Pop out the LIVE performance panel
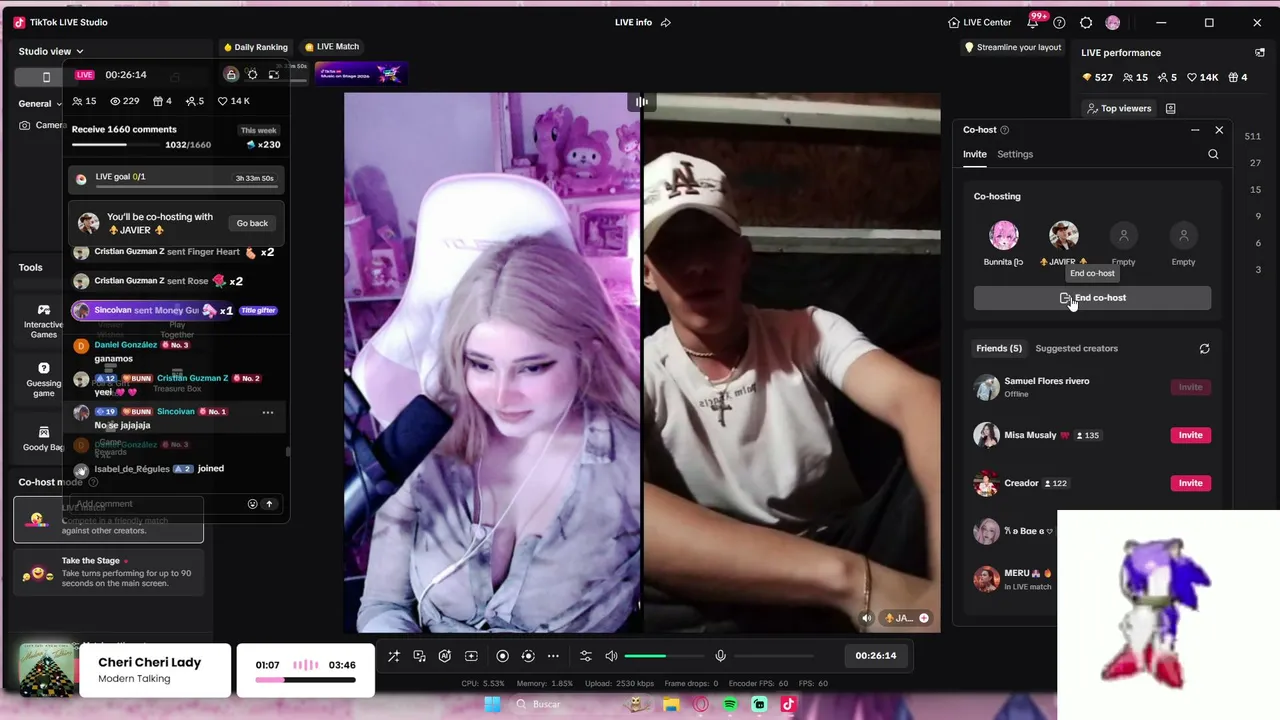This screenshot has width=1280, height=720. click(1260, 52)
